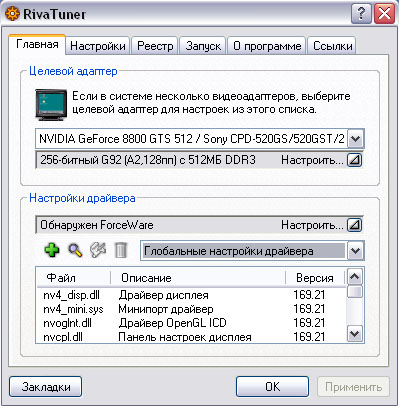
Task: Close the RivaTuner window
Action: 384,14
